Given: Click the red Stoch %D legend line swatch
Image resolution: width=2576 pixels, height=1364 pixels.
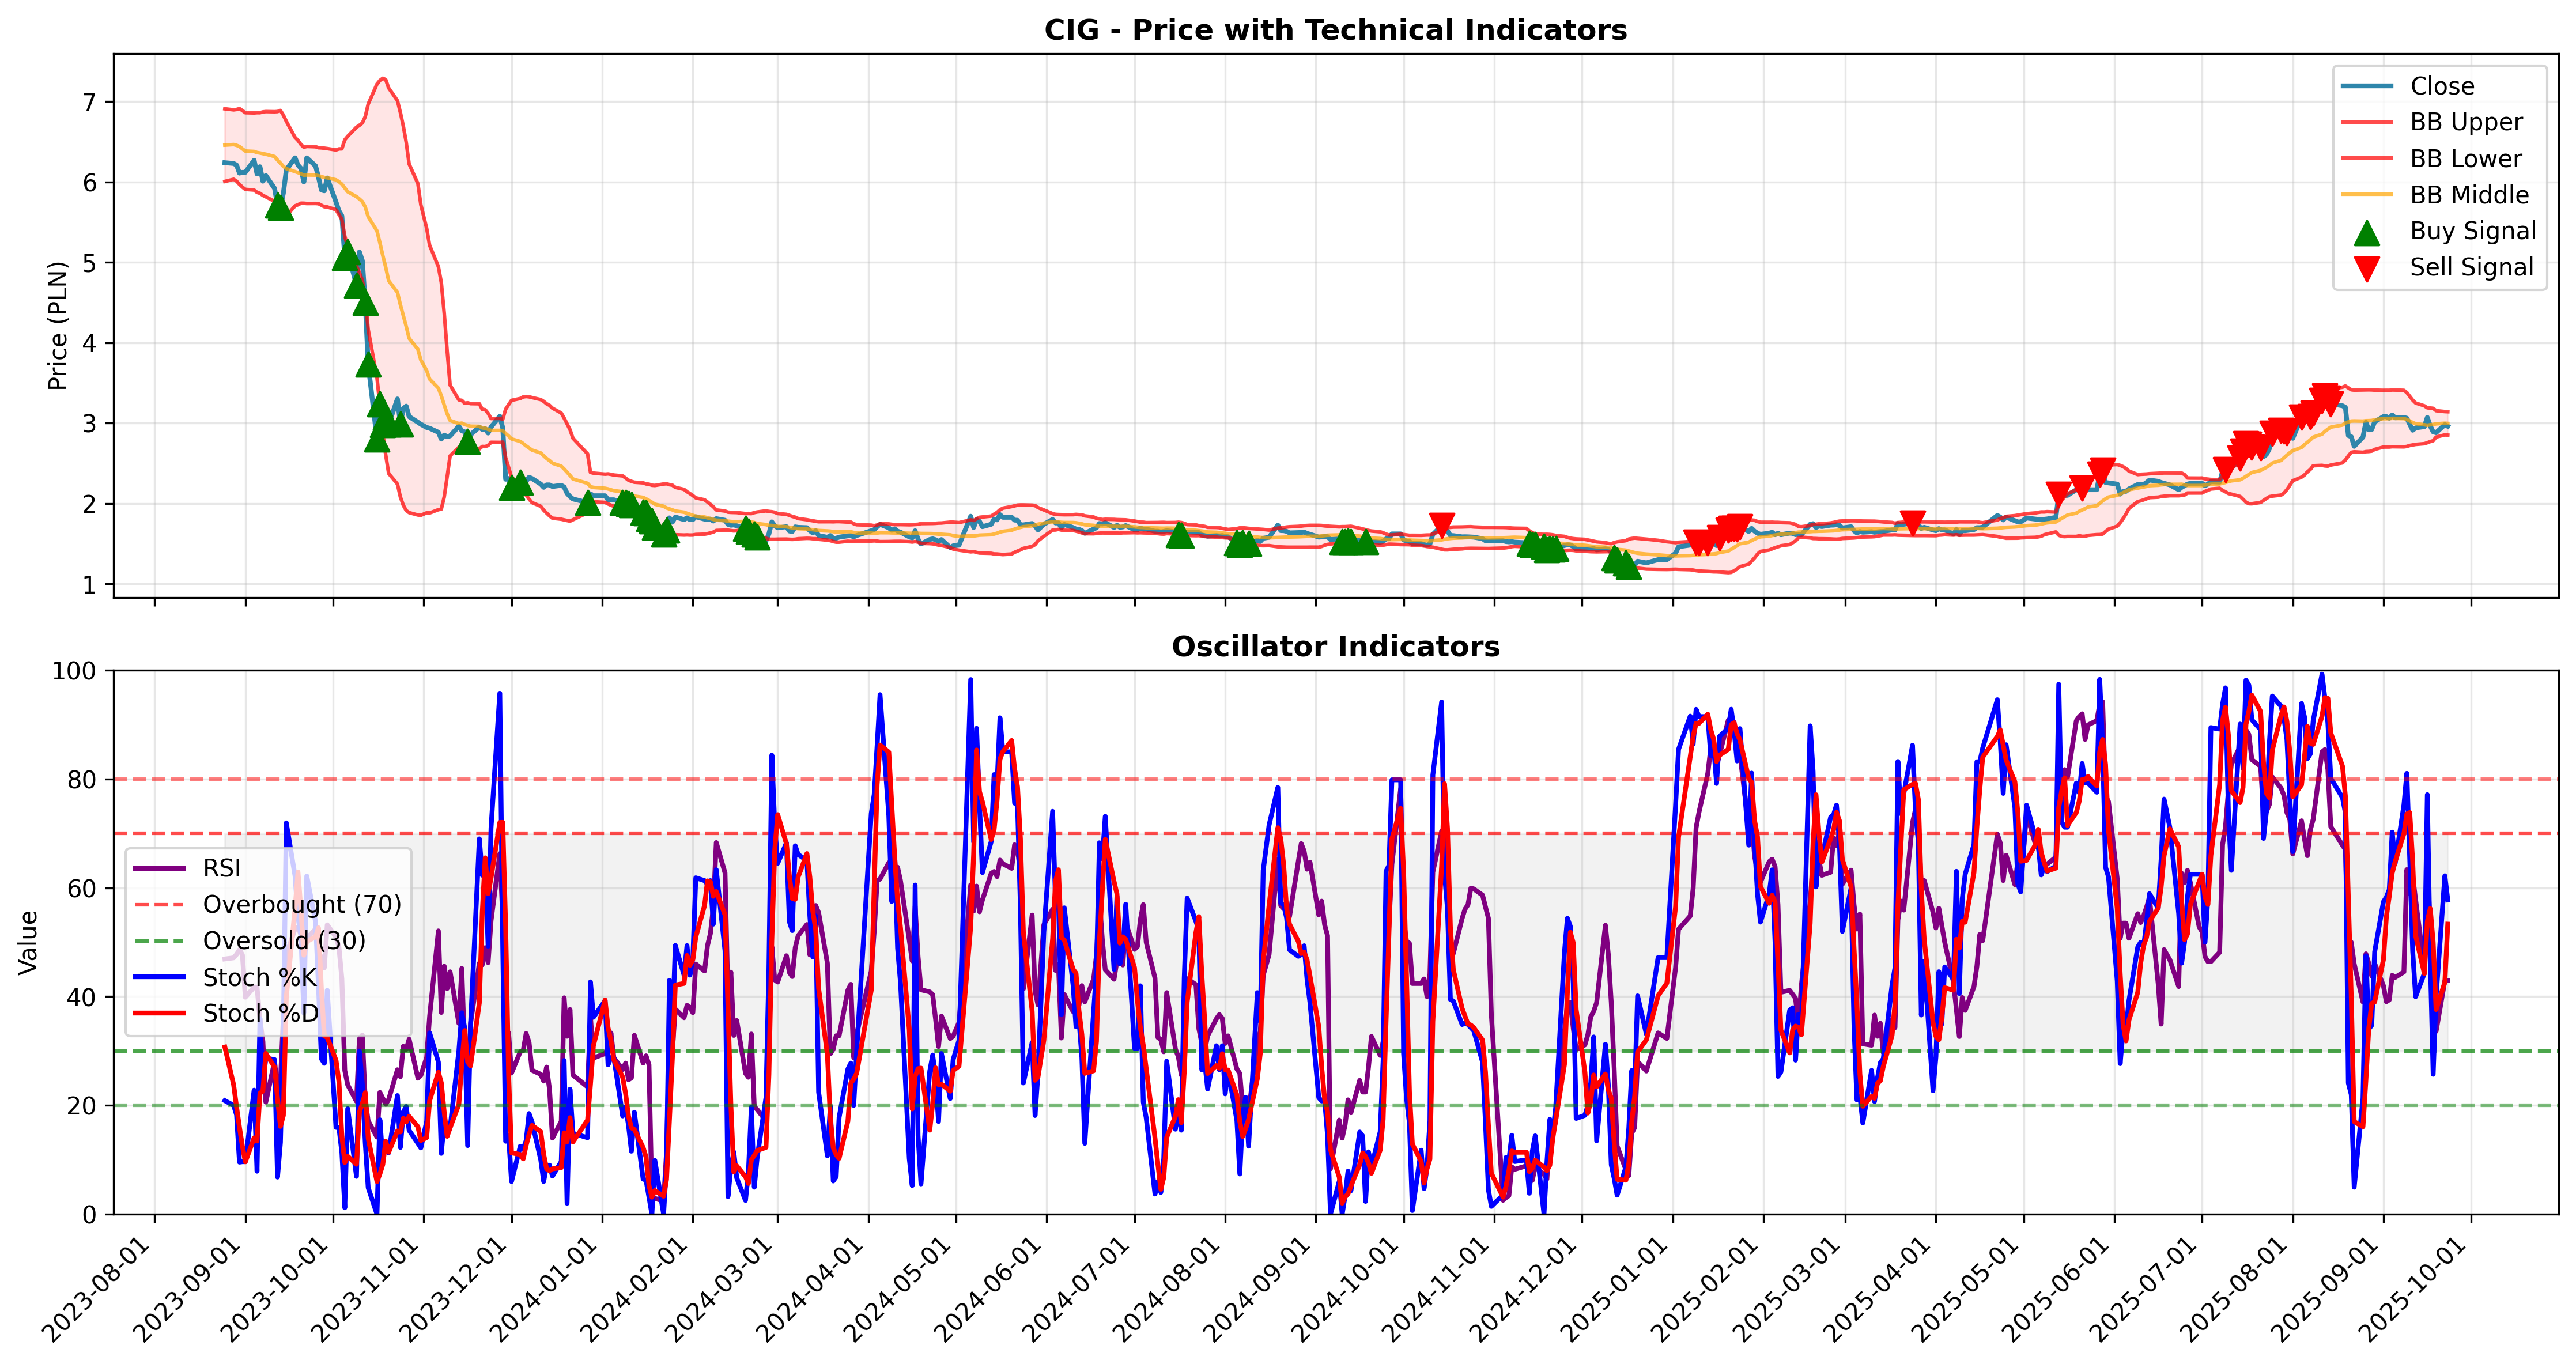Looking at the screenshot, I should pyautogui.click(x=159, y=1013).
